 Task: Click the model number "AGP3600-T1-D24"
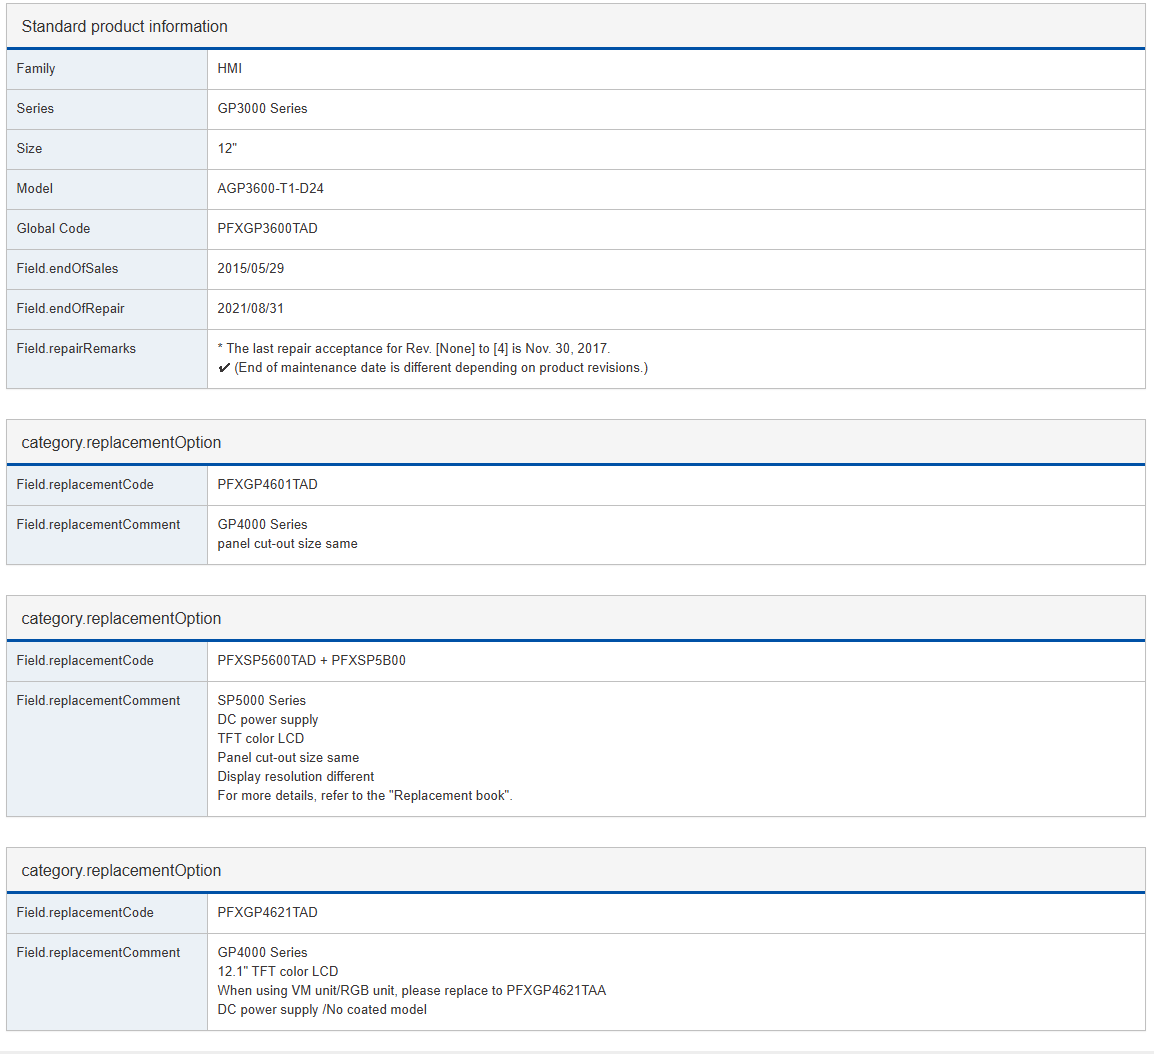(x=271, y=188)
